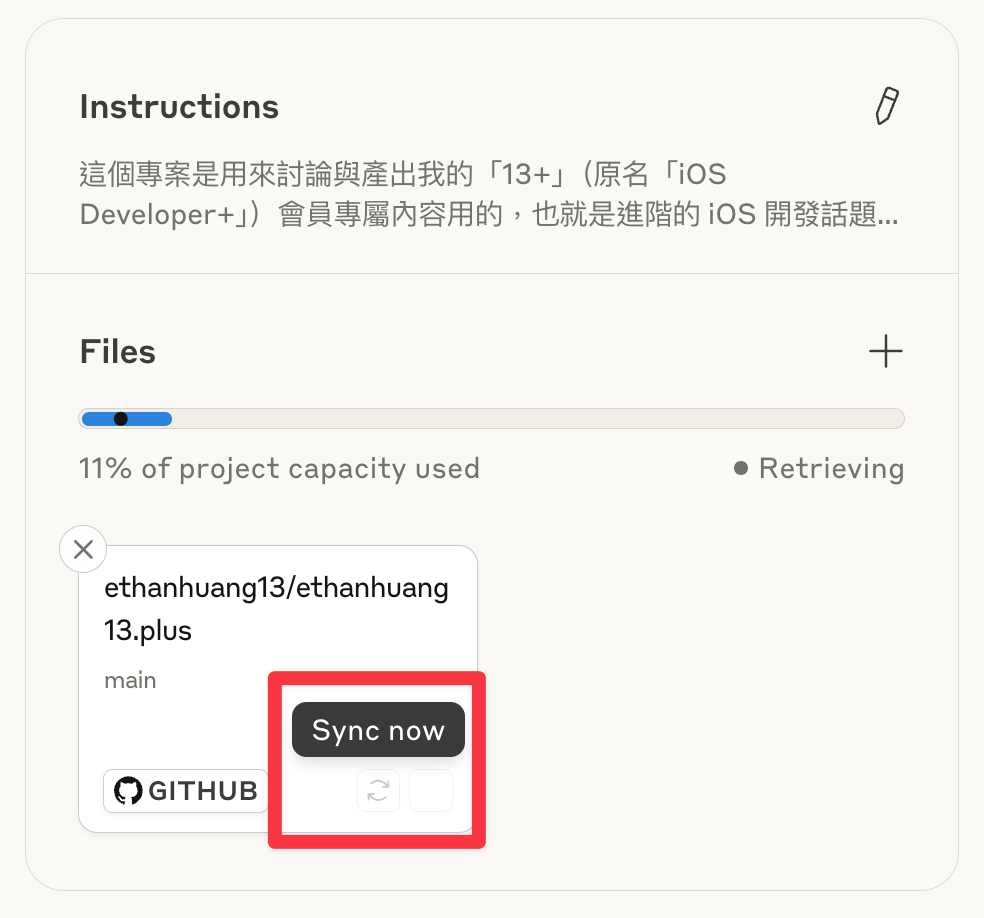Click the Retrieving status dot
Viewport: 984px width, 918px height.
tap(741, 468)
